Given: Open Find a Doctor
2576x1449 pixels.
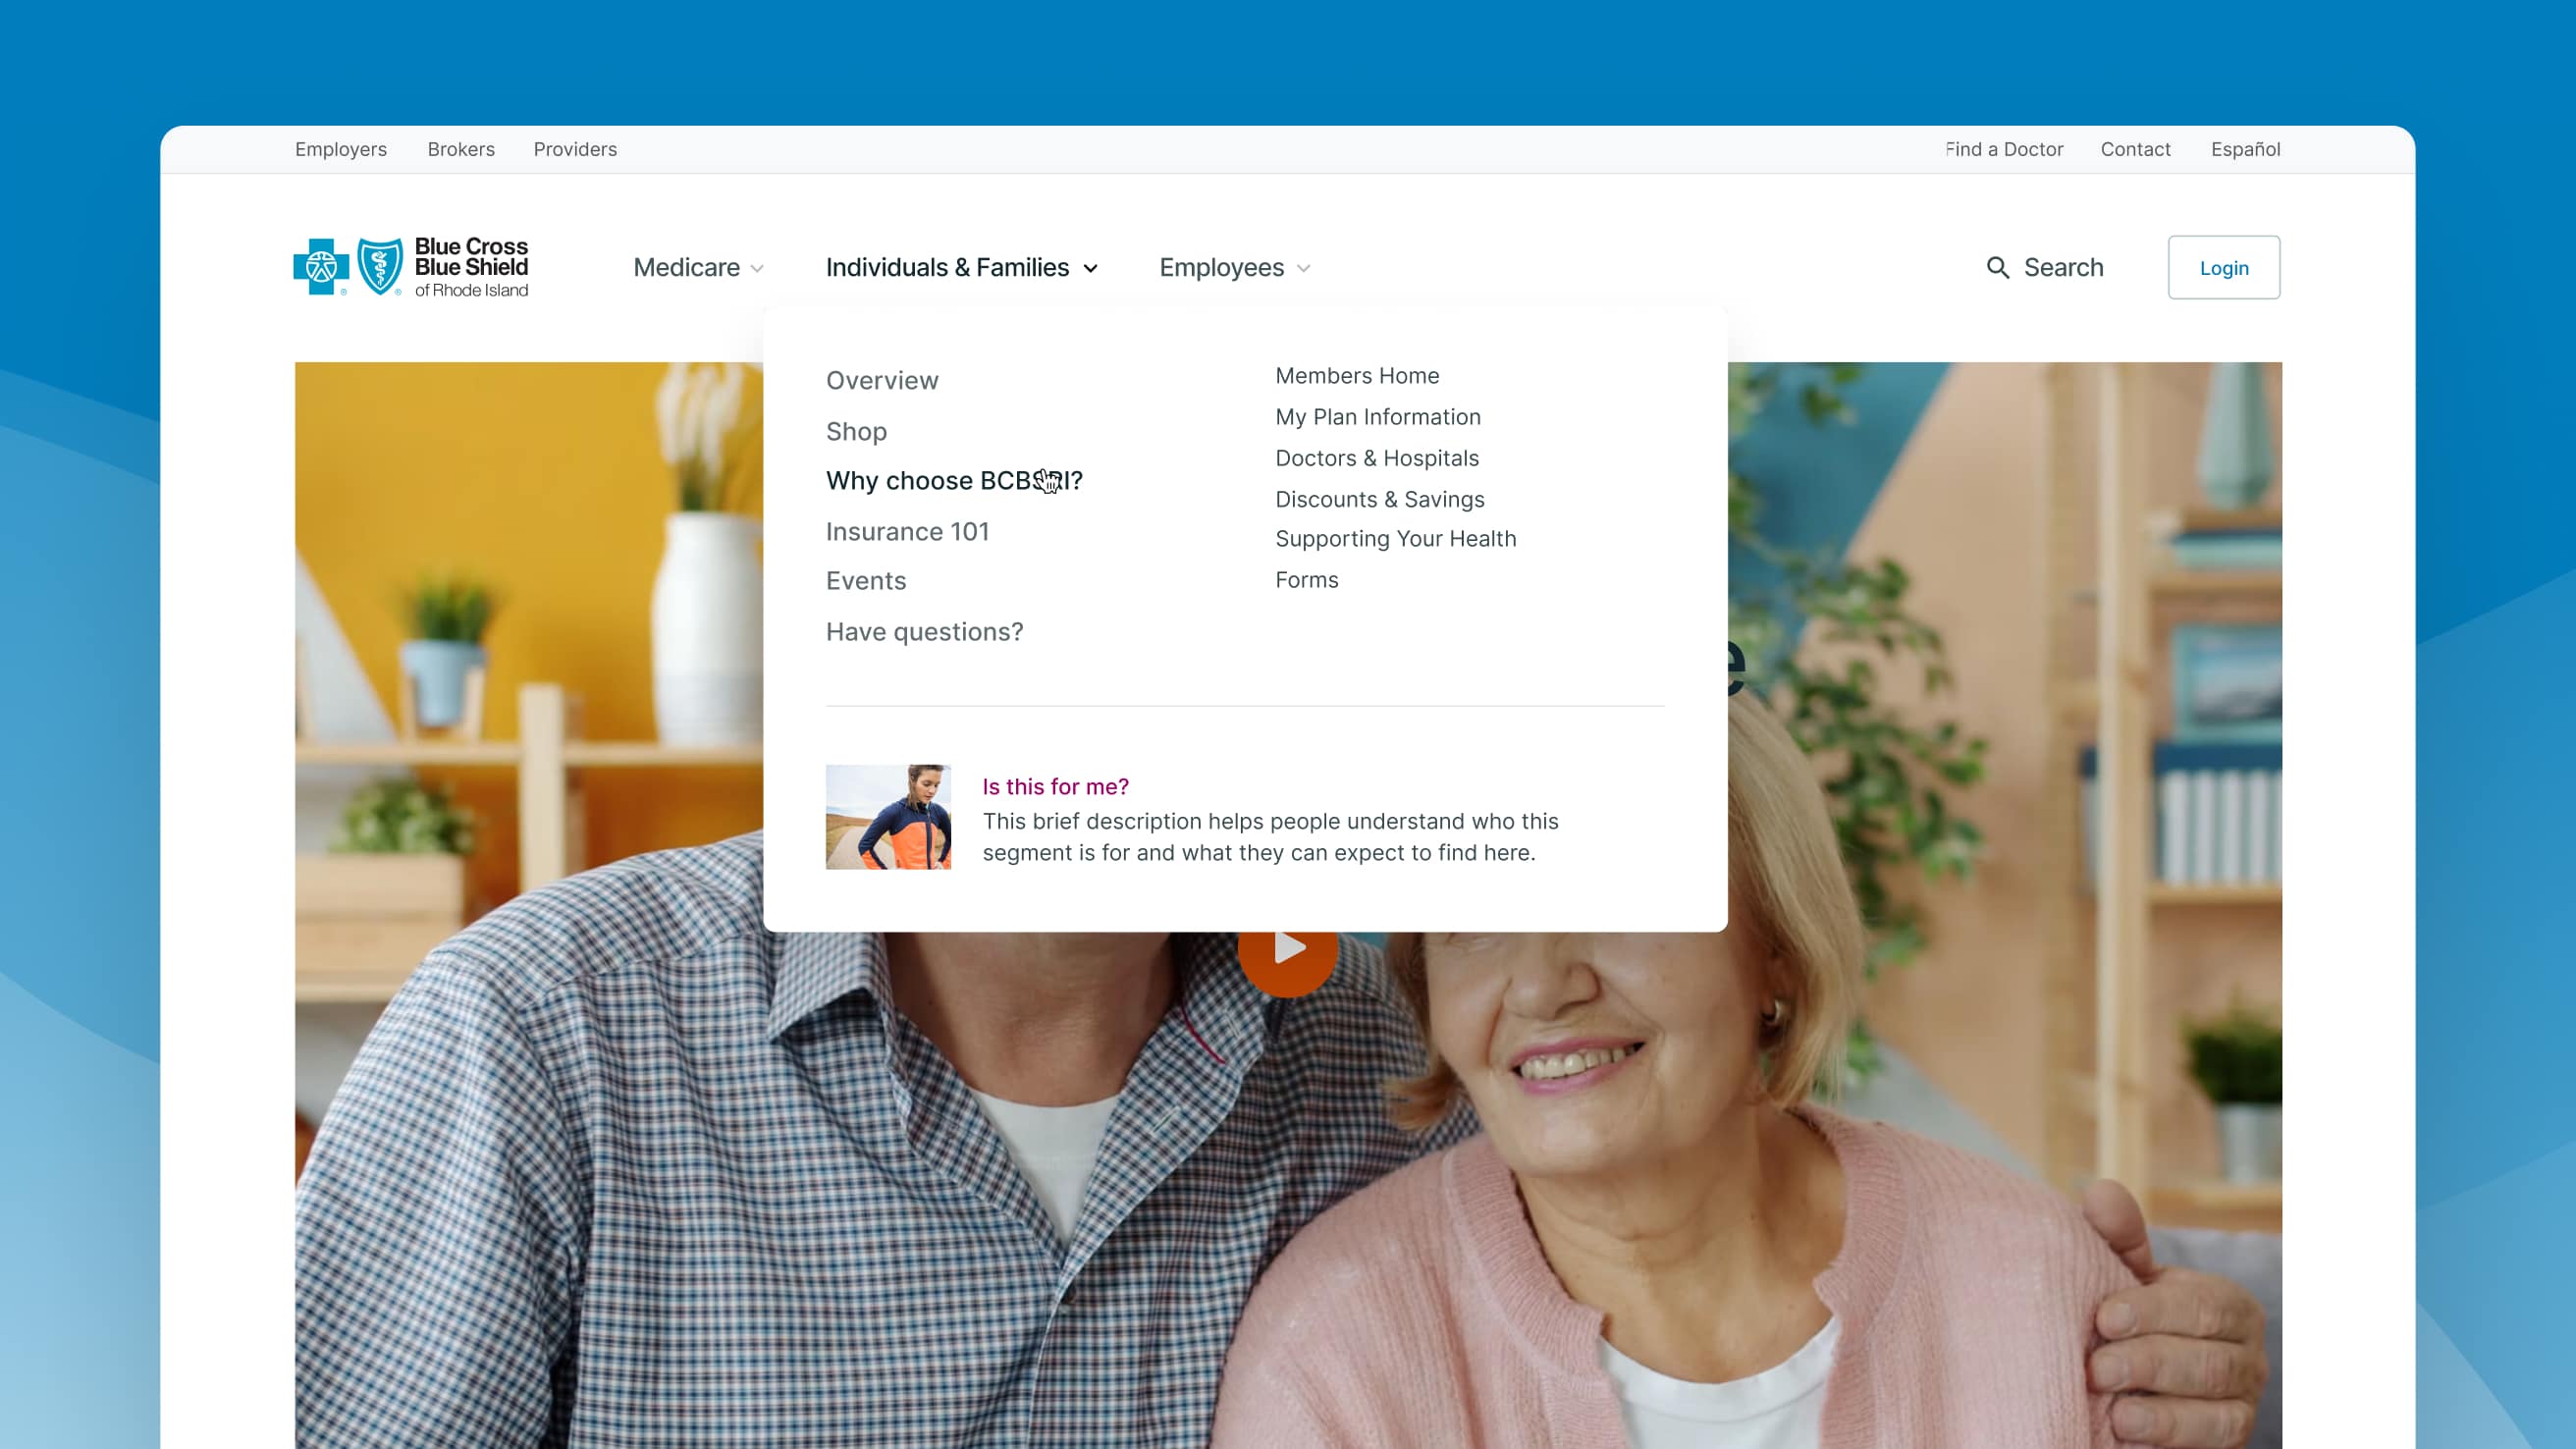Looking at the screenshot, I should (2004, 149).
